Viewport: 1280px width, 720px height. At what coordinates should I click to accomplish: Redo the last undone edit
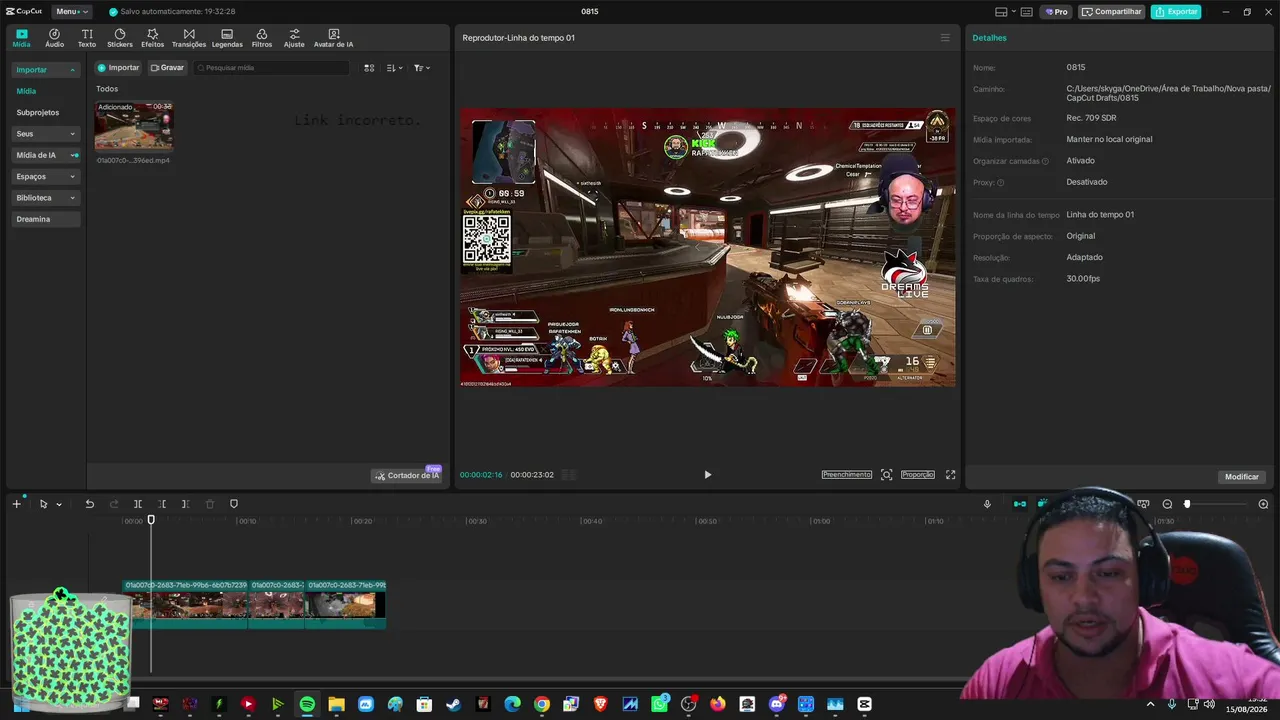point(113,504)
